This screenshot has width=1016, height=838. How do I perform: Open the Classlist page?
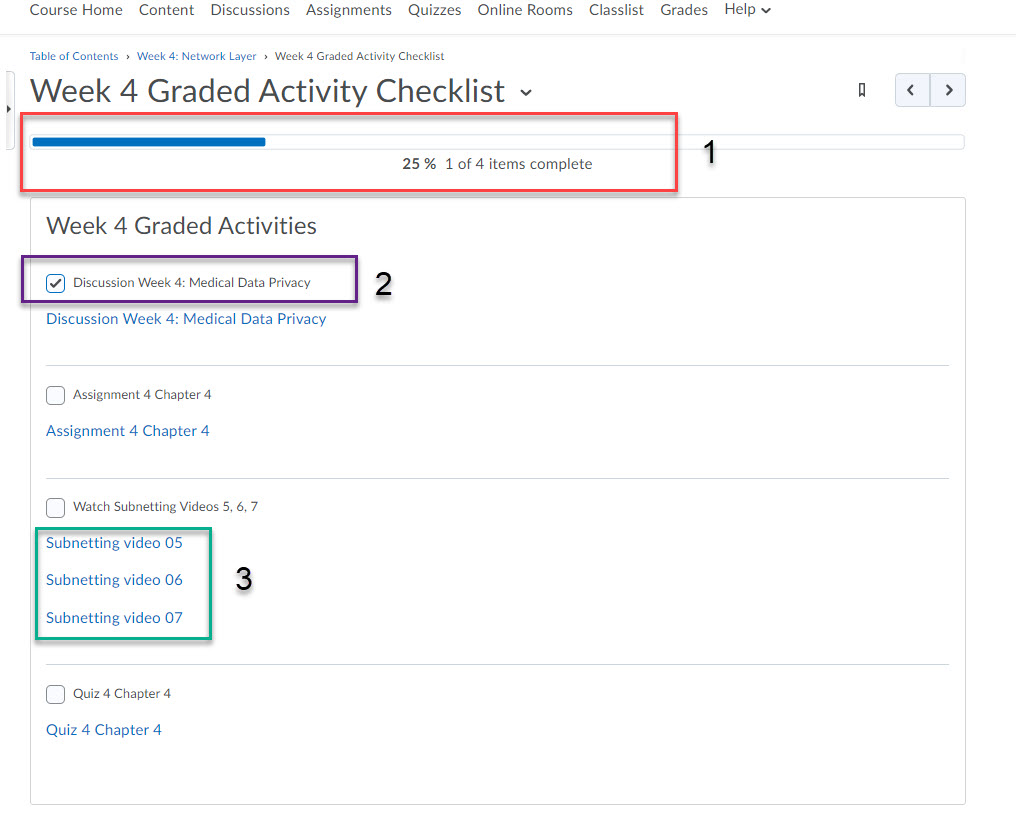tap(616, 10)
